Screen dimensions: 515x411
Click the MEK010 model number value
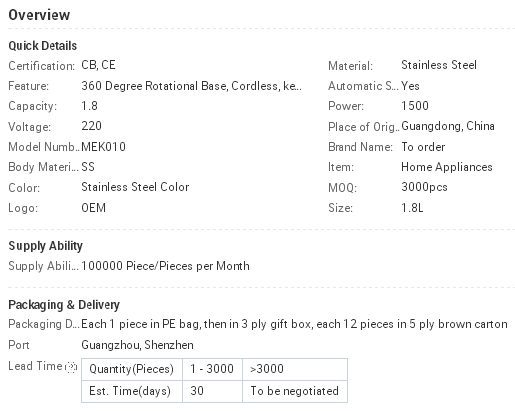click(x=103, y=147)
